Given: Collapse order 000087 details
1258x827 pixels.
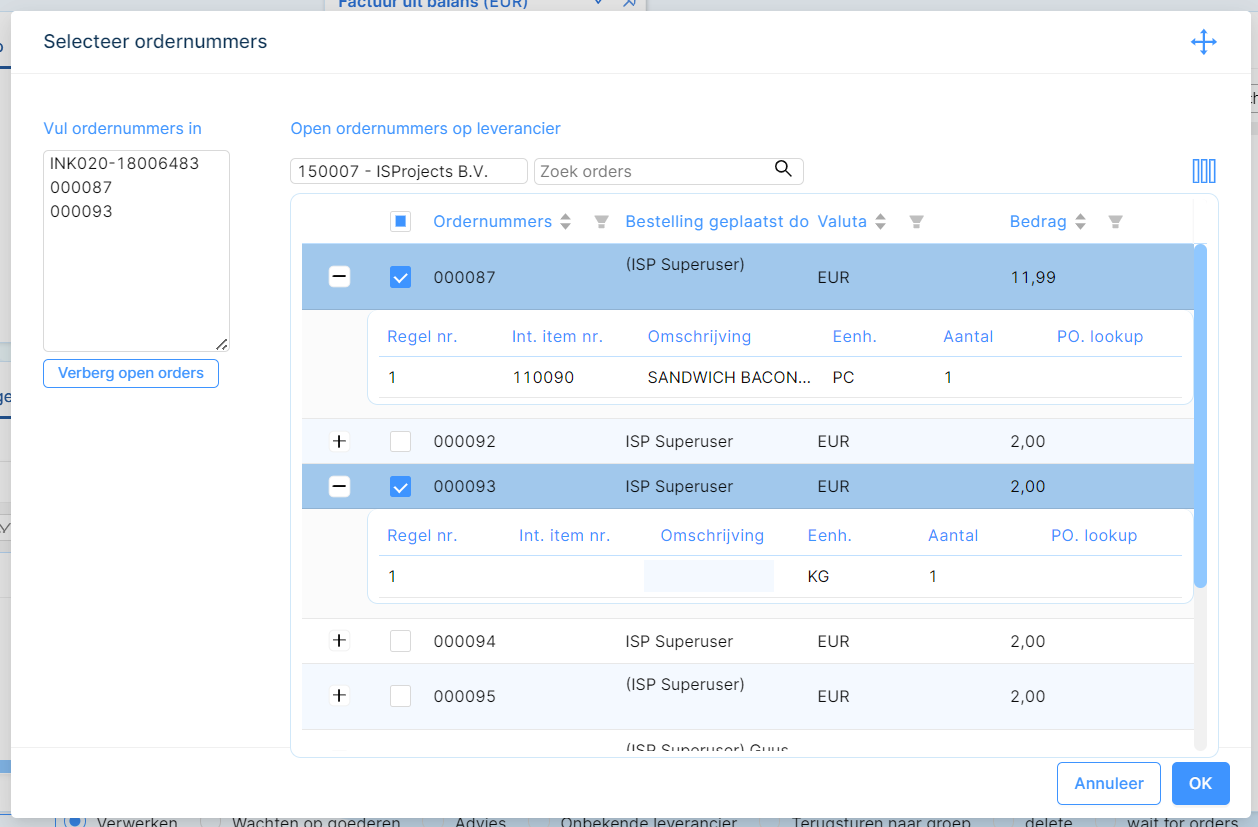Looking at the screenshot, I should (340, 277).
